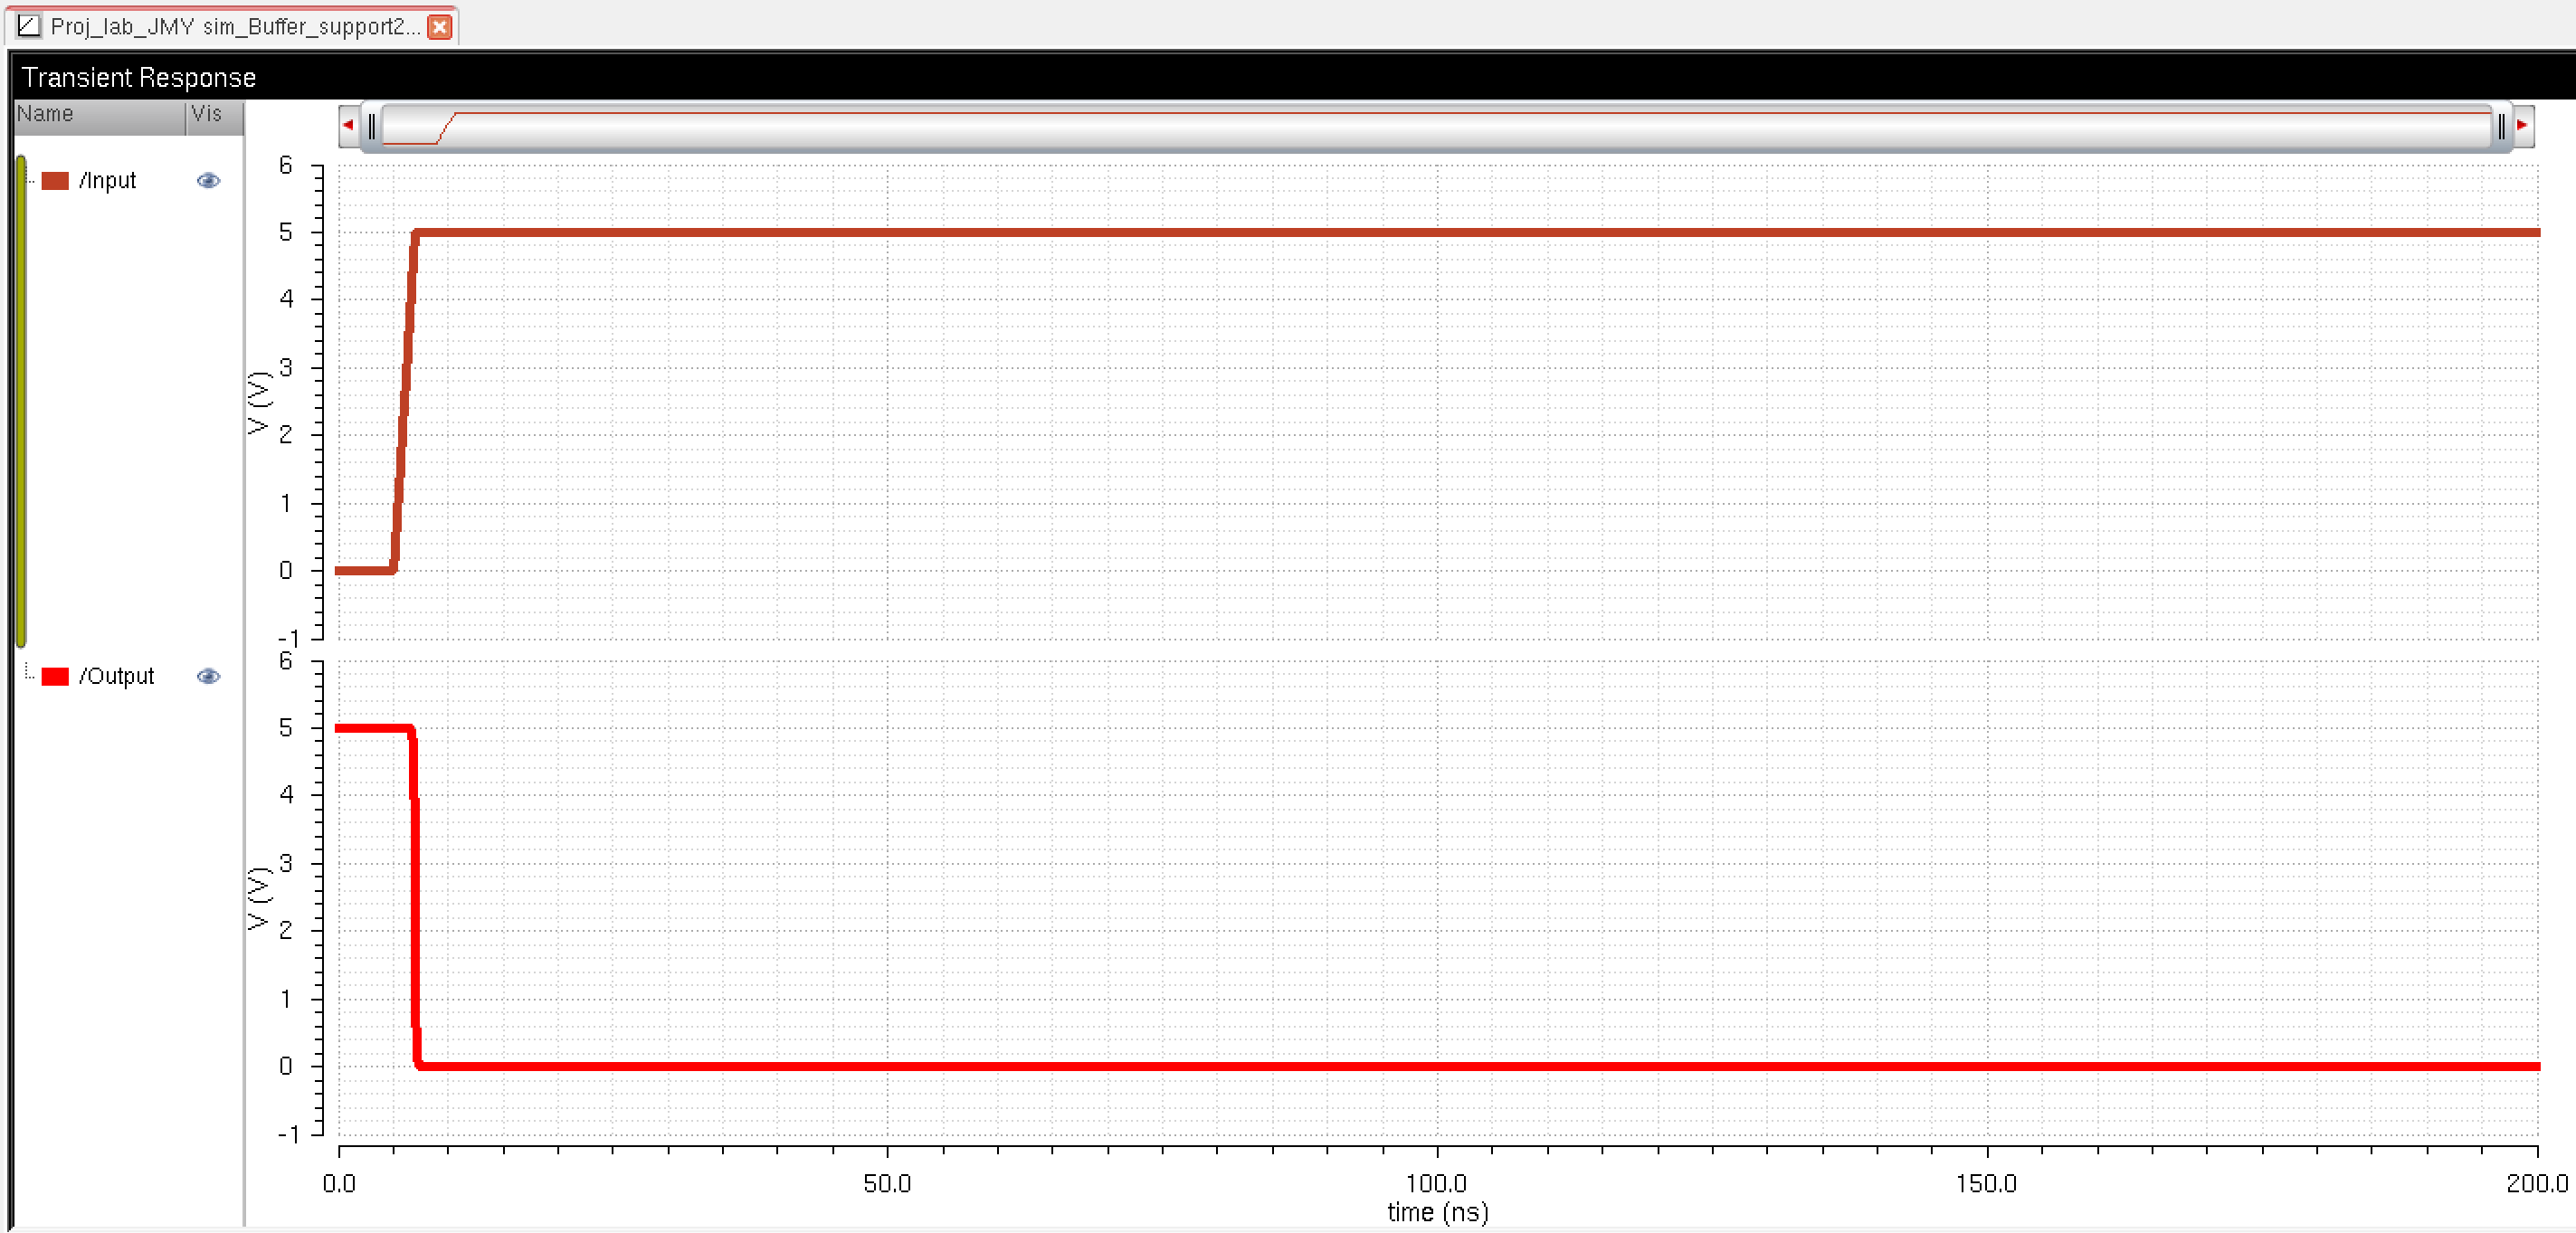Select the /Output signal name
The width and height of the screenshot is (2576, 1233).
[x=116, y=677]
